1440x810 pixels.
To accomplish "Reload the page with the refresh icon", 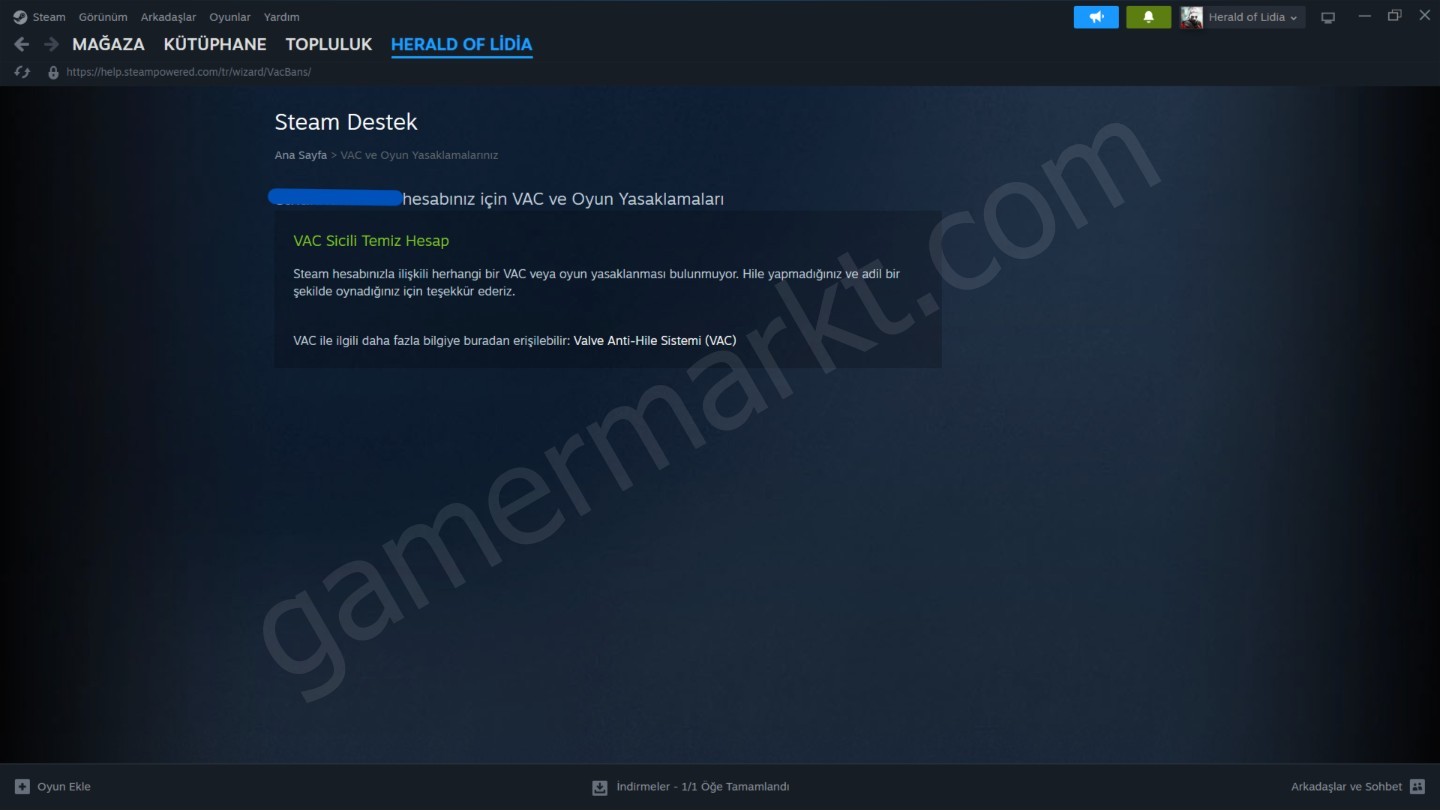I will 22,72.
